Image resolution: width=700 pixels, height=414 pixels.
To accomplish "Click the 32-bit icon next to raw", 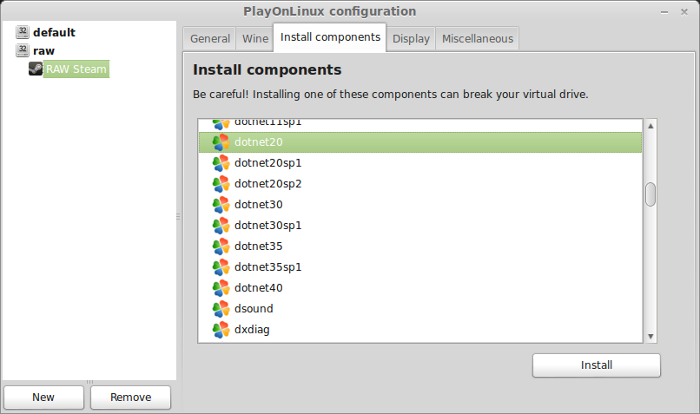I will [x=22, y=50].
